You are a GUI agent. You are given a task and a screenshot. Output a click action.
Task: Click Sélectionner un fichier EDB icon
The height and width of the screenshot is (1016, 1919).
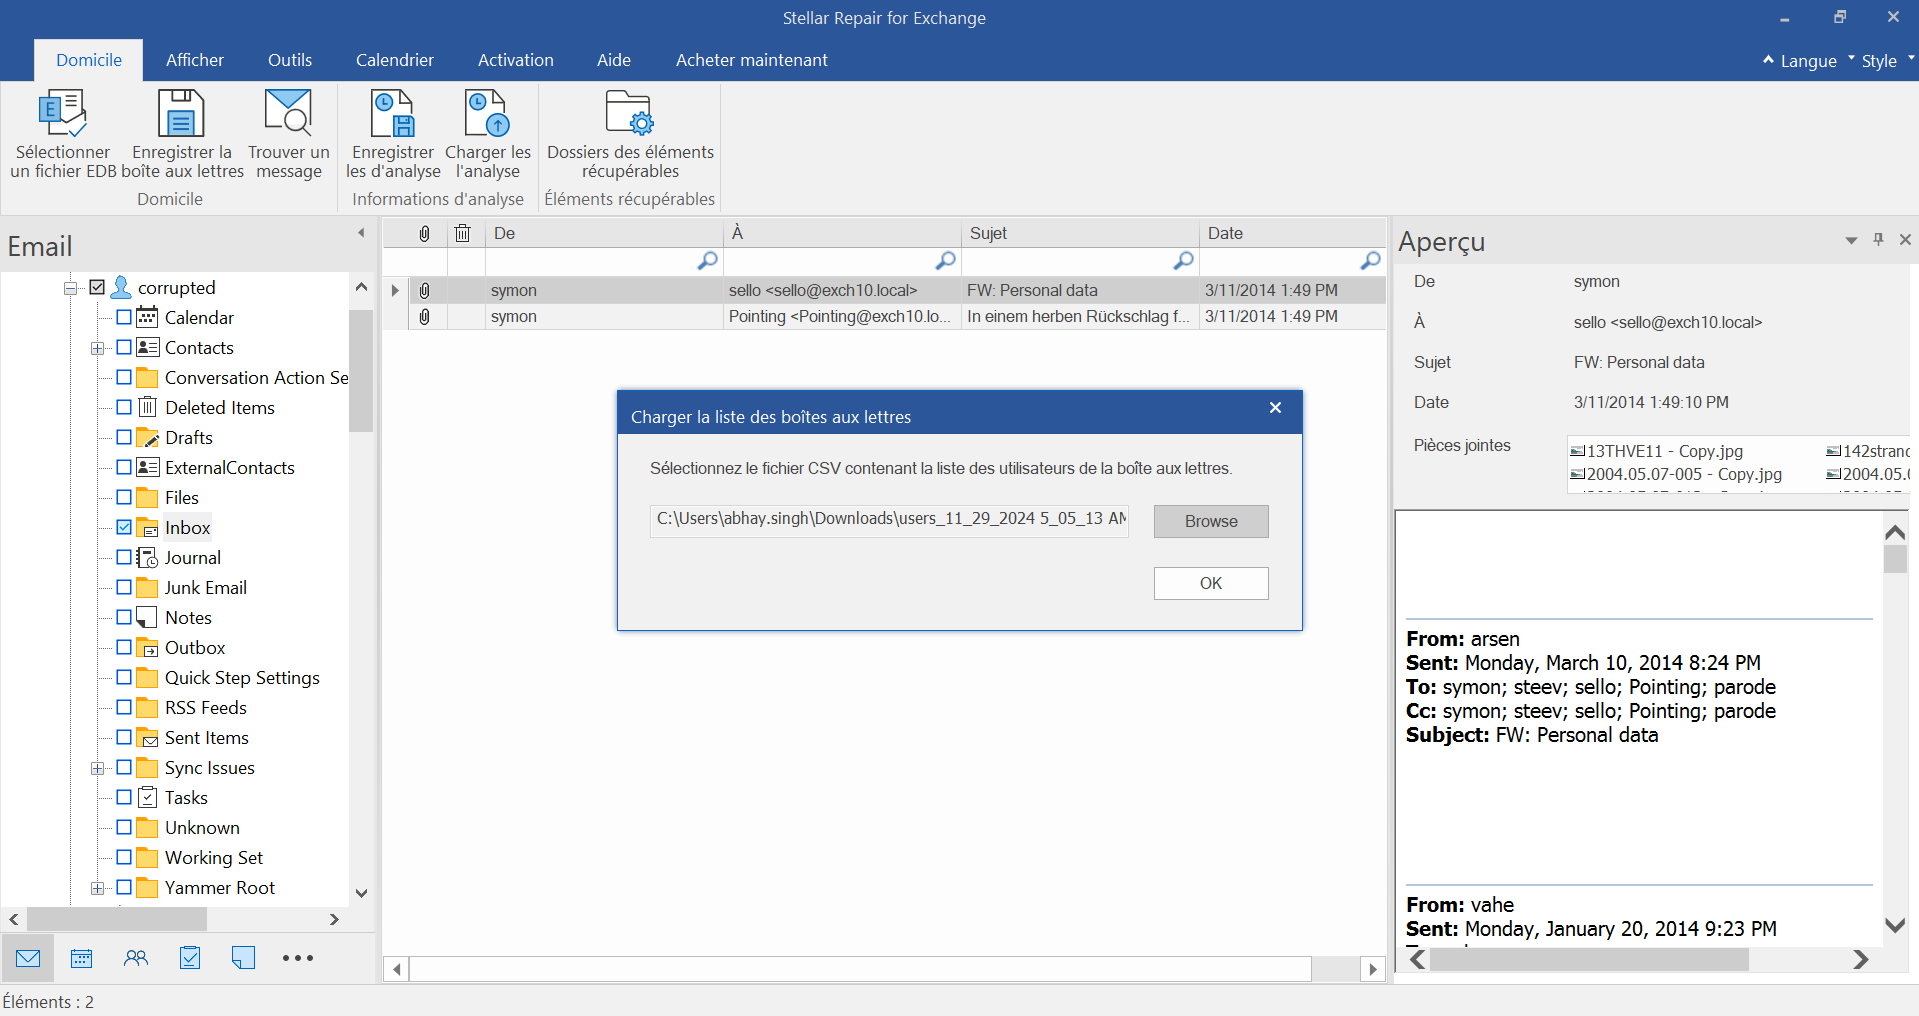pos(62,113)
